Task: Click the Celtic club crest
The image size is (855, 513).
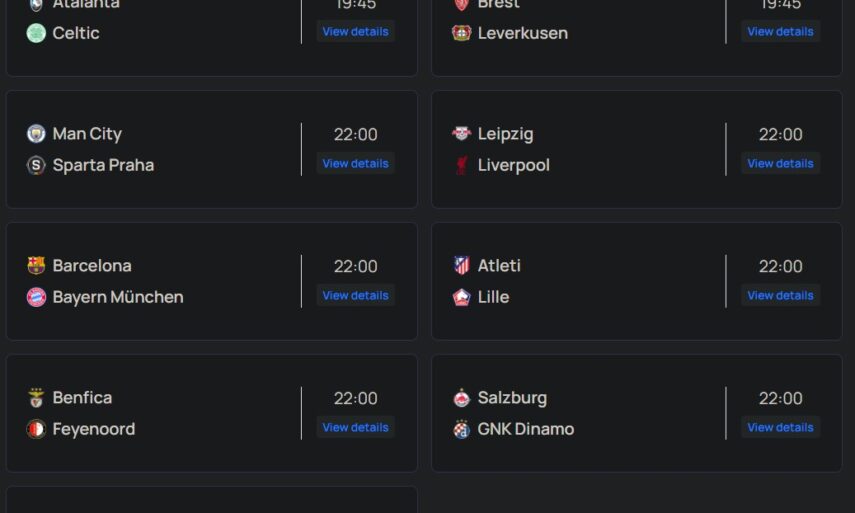Action: coord(36,33)
